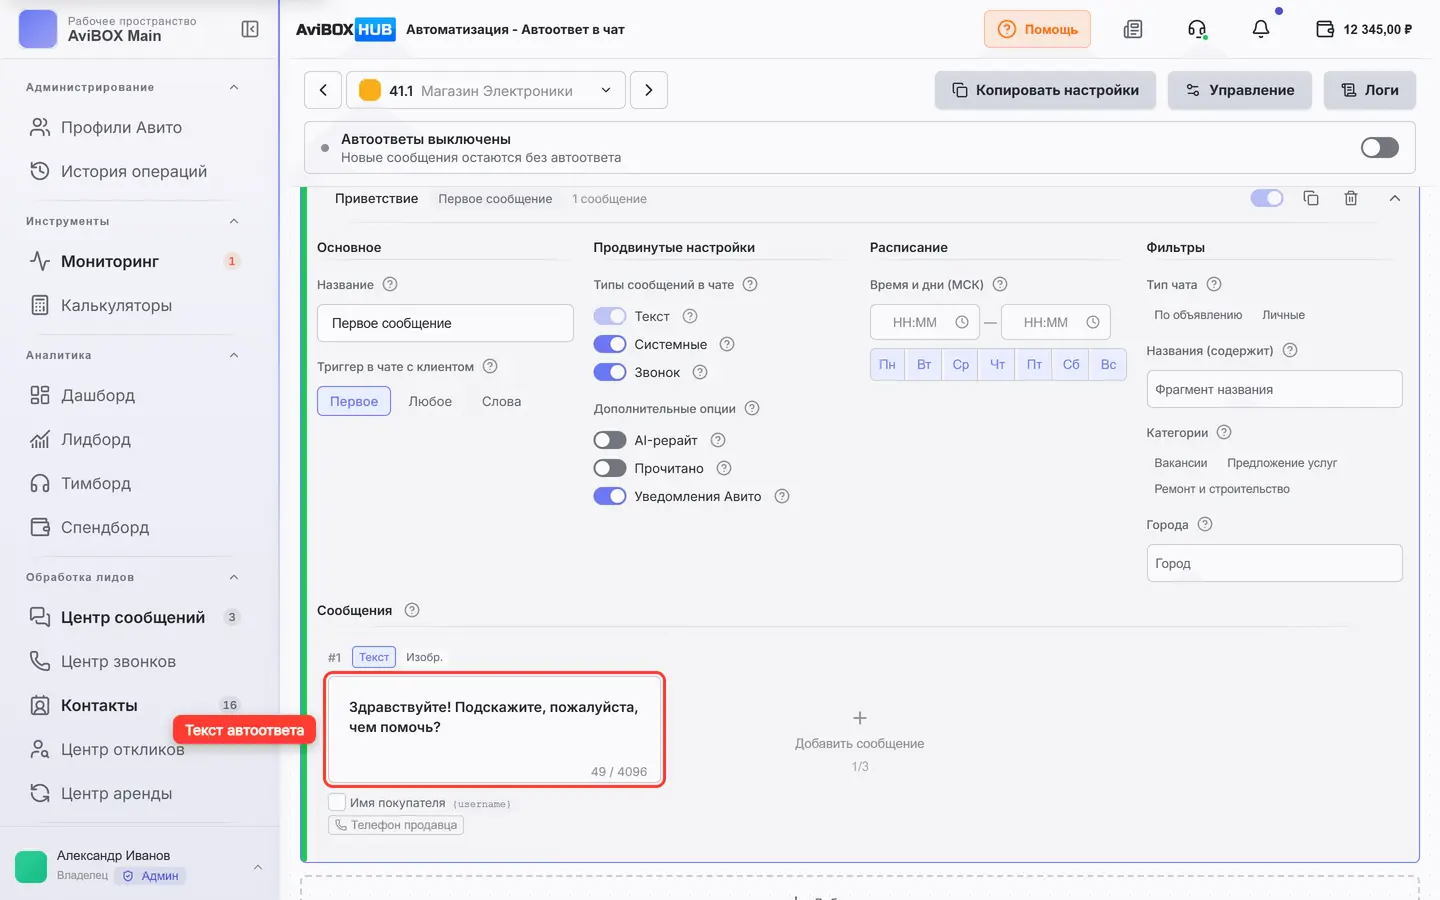The image size is (1440, 900).
Task: Click the Помощь button
Action: coord(1037,29)
